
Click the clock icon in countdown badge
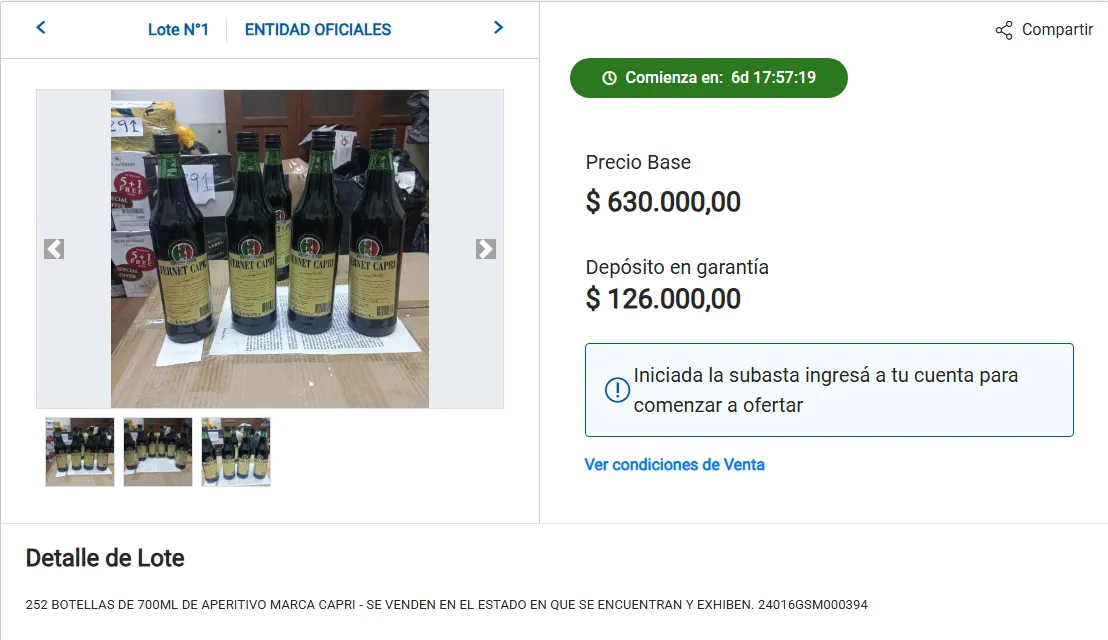[609, 78]
